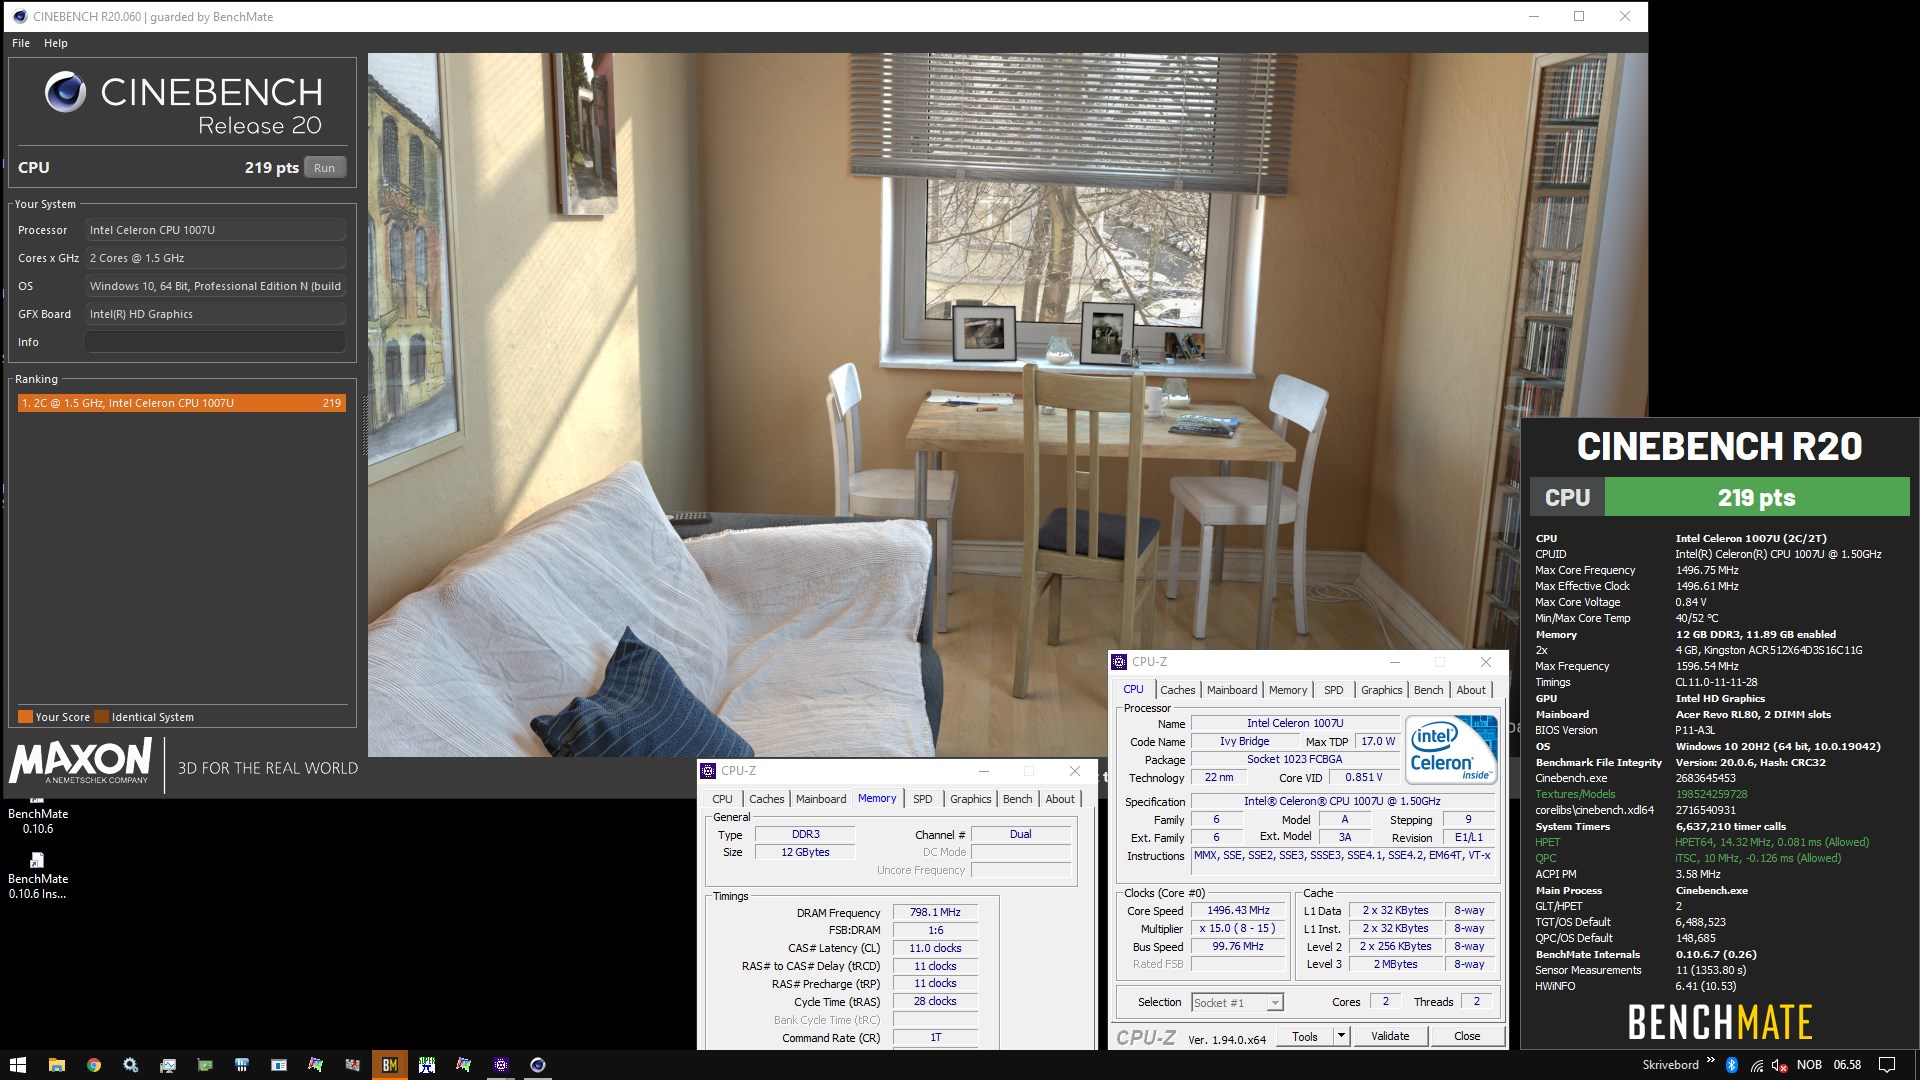Click the Info input field in Your System
The height and width of the screenshot is (1080, 1920).
click(x=215, y=342)
